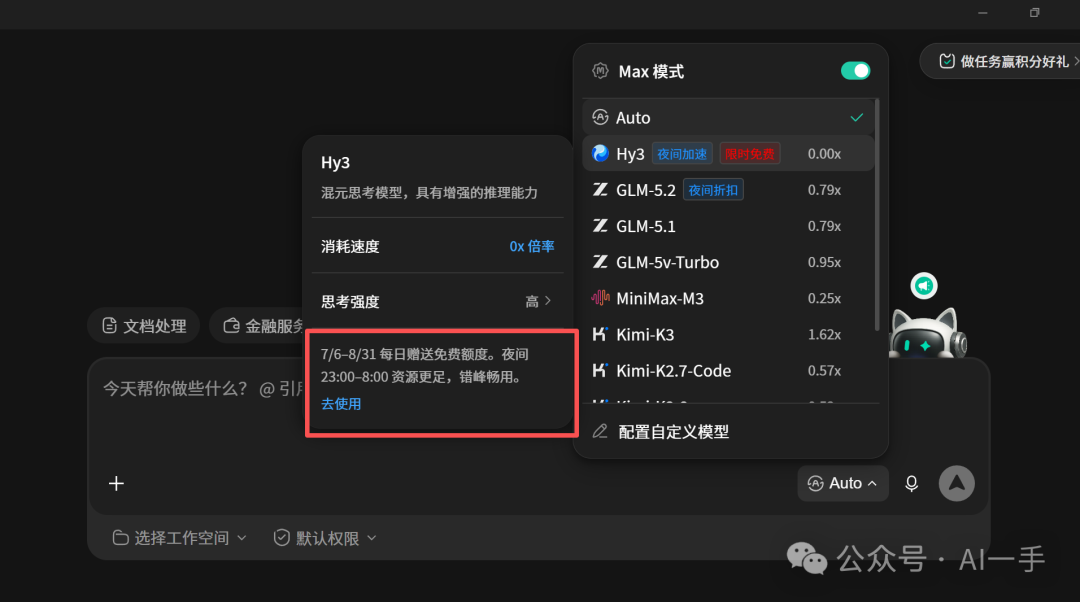Follow the 去使用 link

click(341, 404)
